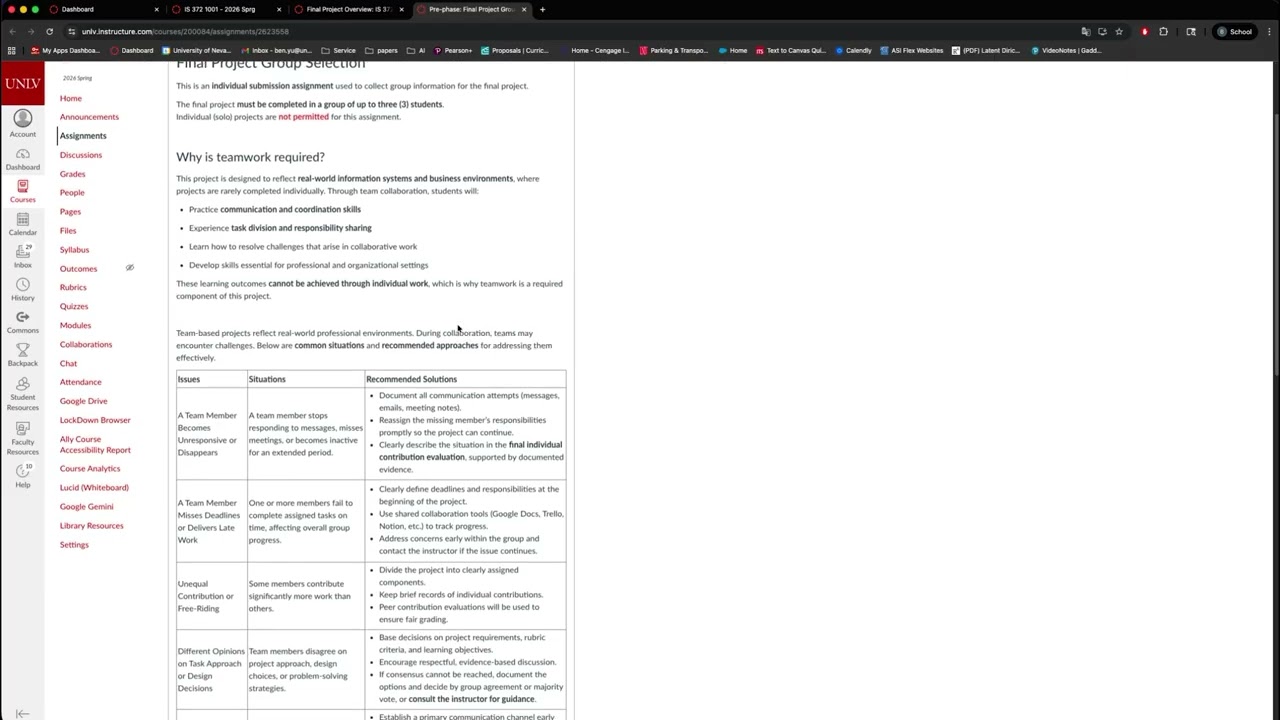Open Rubrics in the course menu

click(73, 287)
